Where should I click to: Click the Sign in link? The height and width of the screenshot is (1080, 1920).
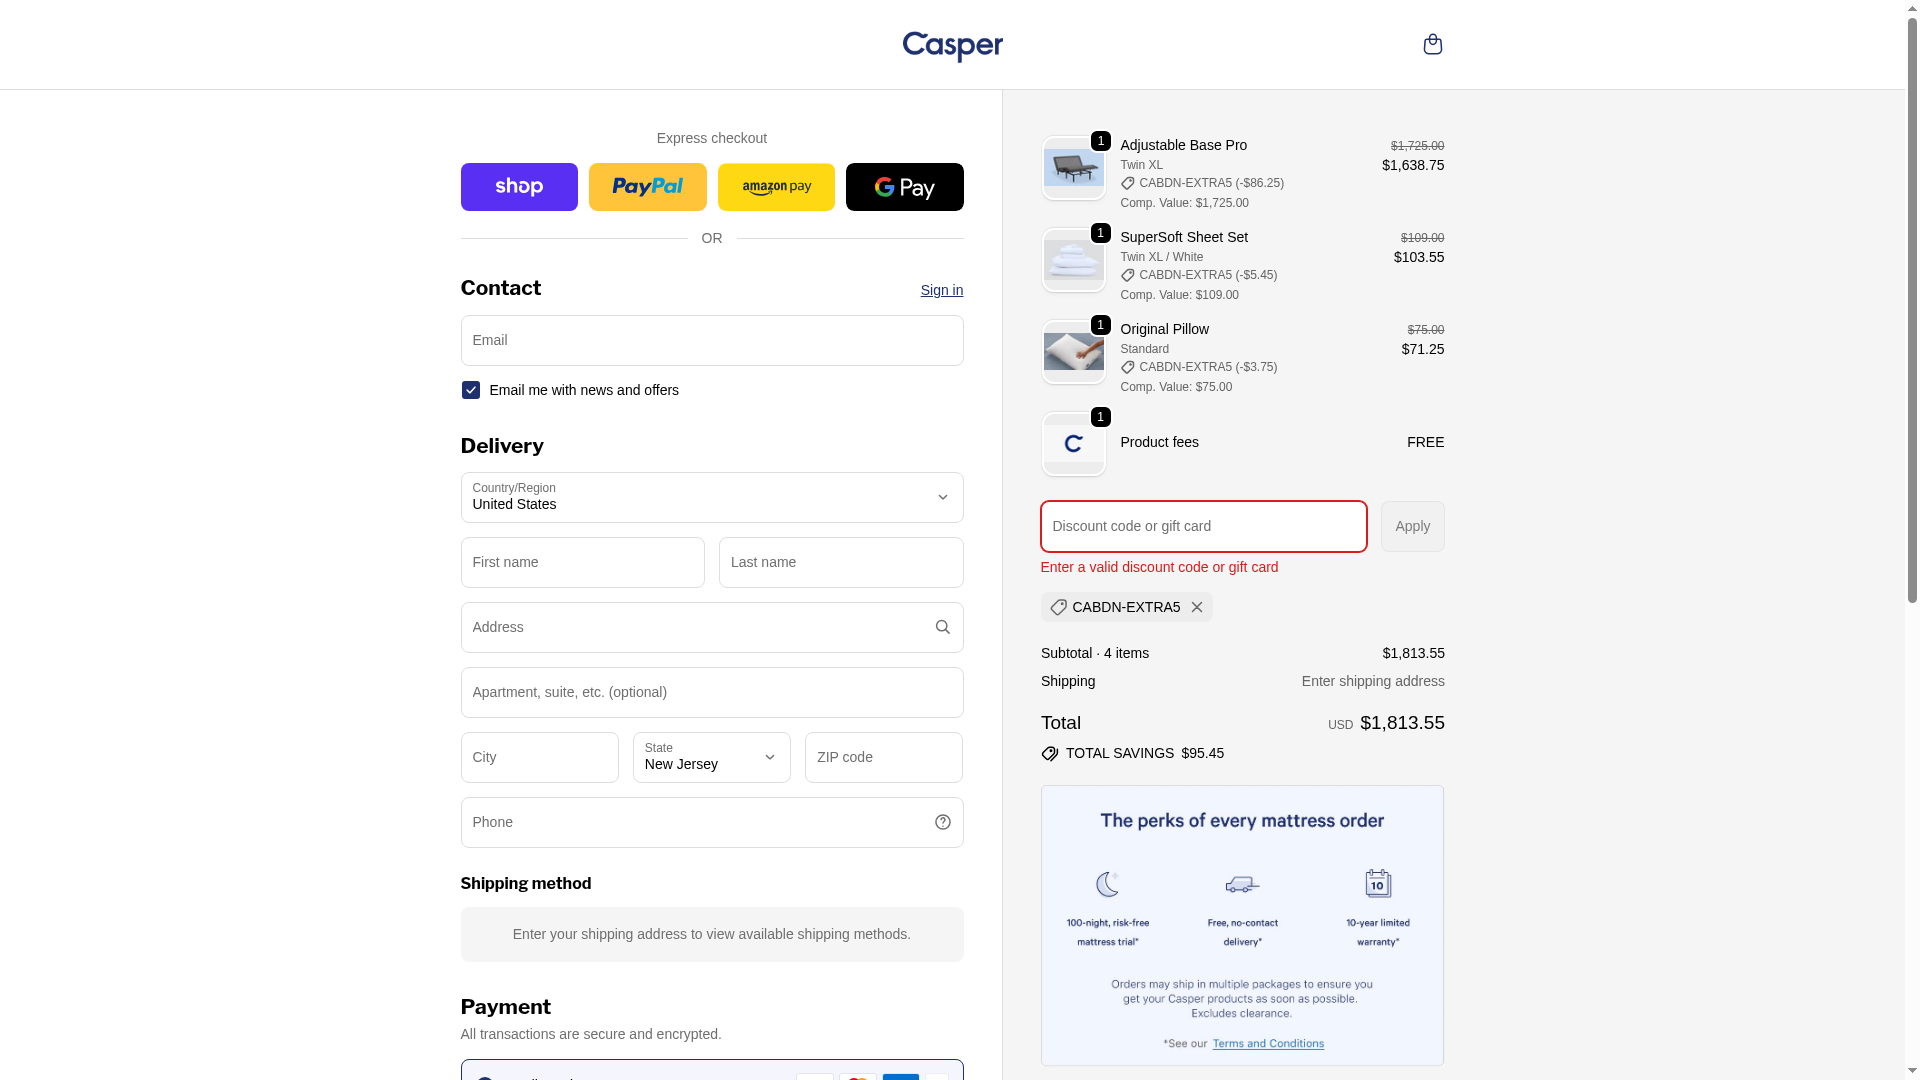click(941, 291)
